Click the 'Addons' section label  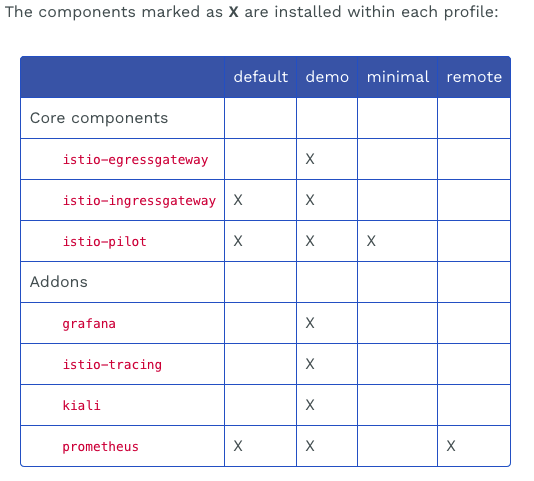coord(59,282)
